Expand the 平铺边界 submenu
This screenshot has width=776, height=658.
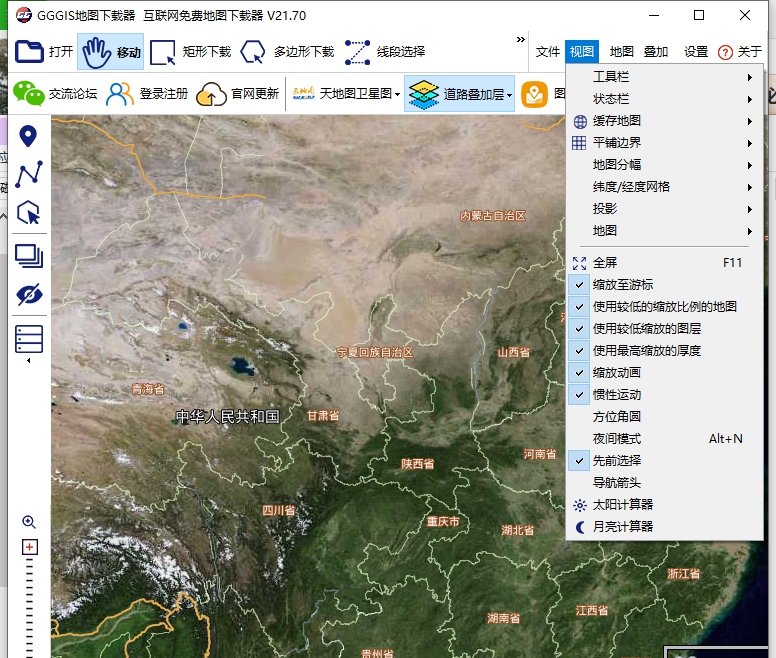tap(665, 143)
